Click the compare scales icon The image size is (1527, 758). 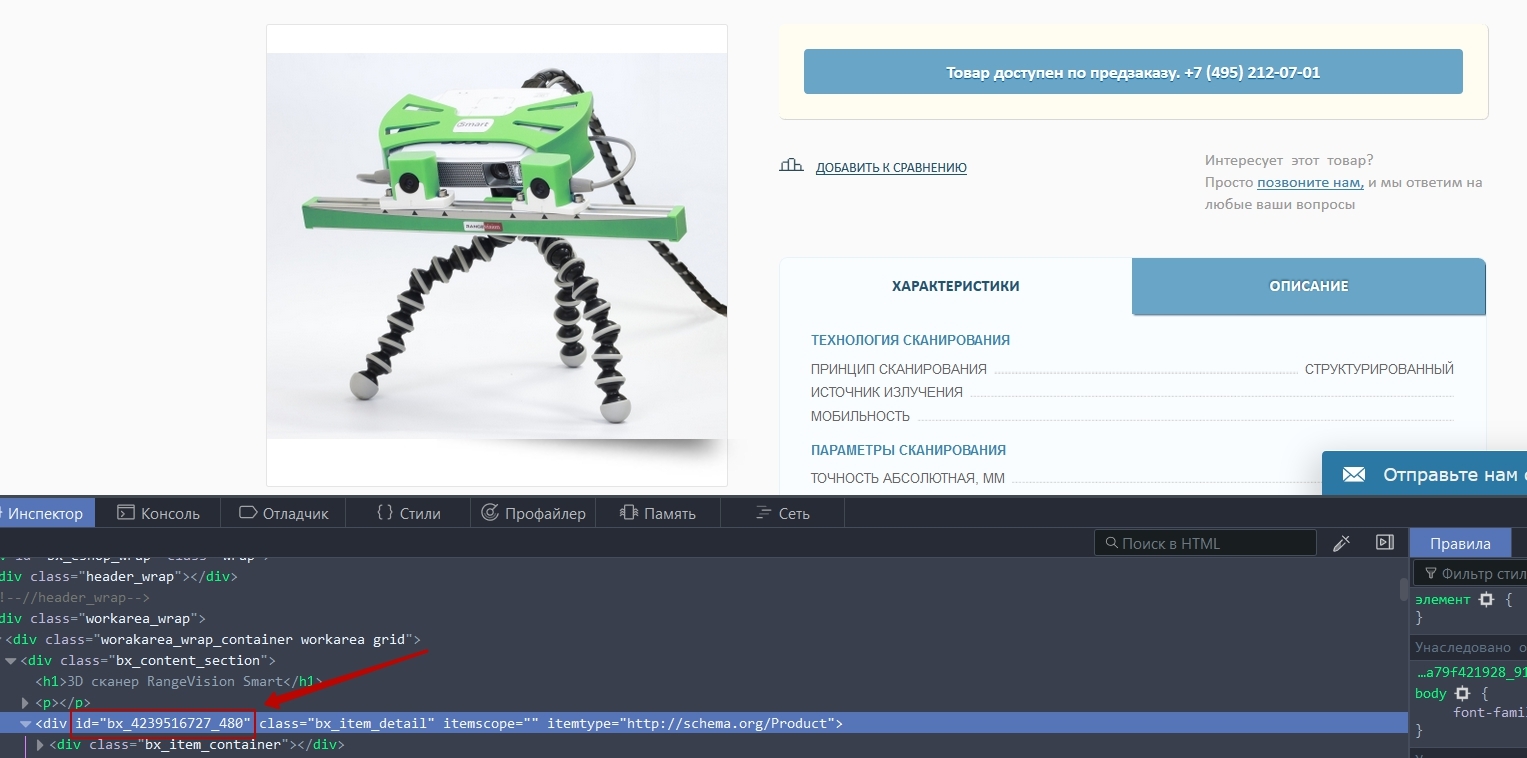791,166
